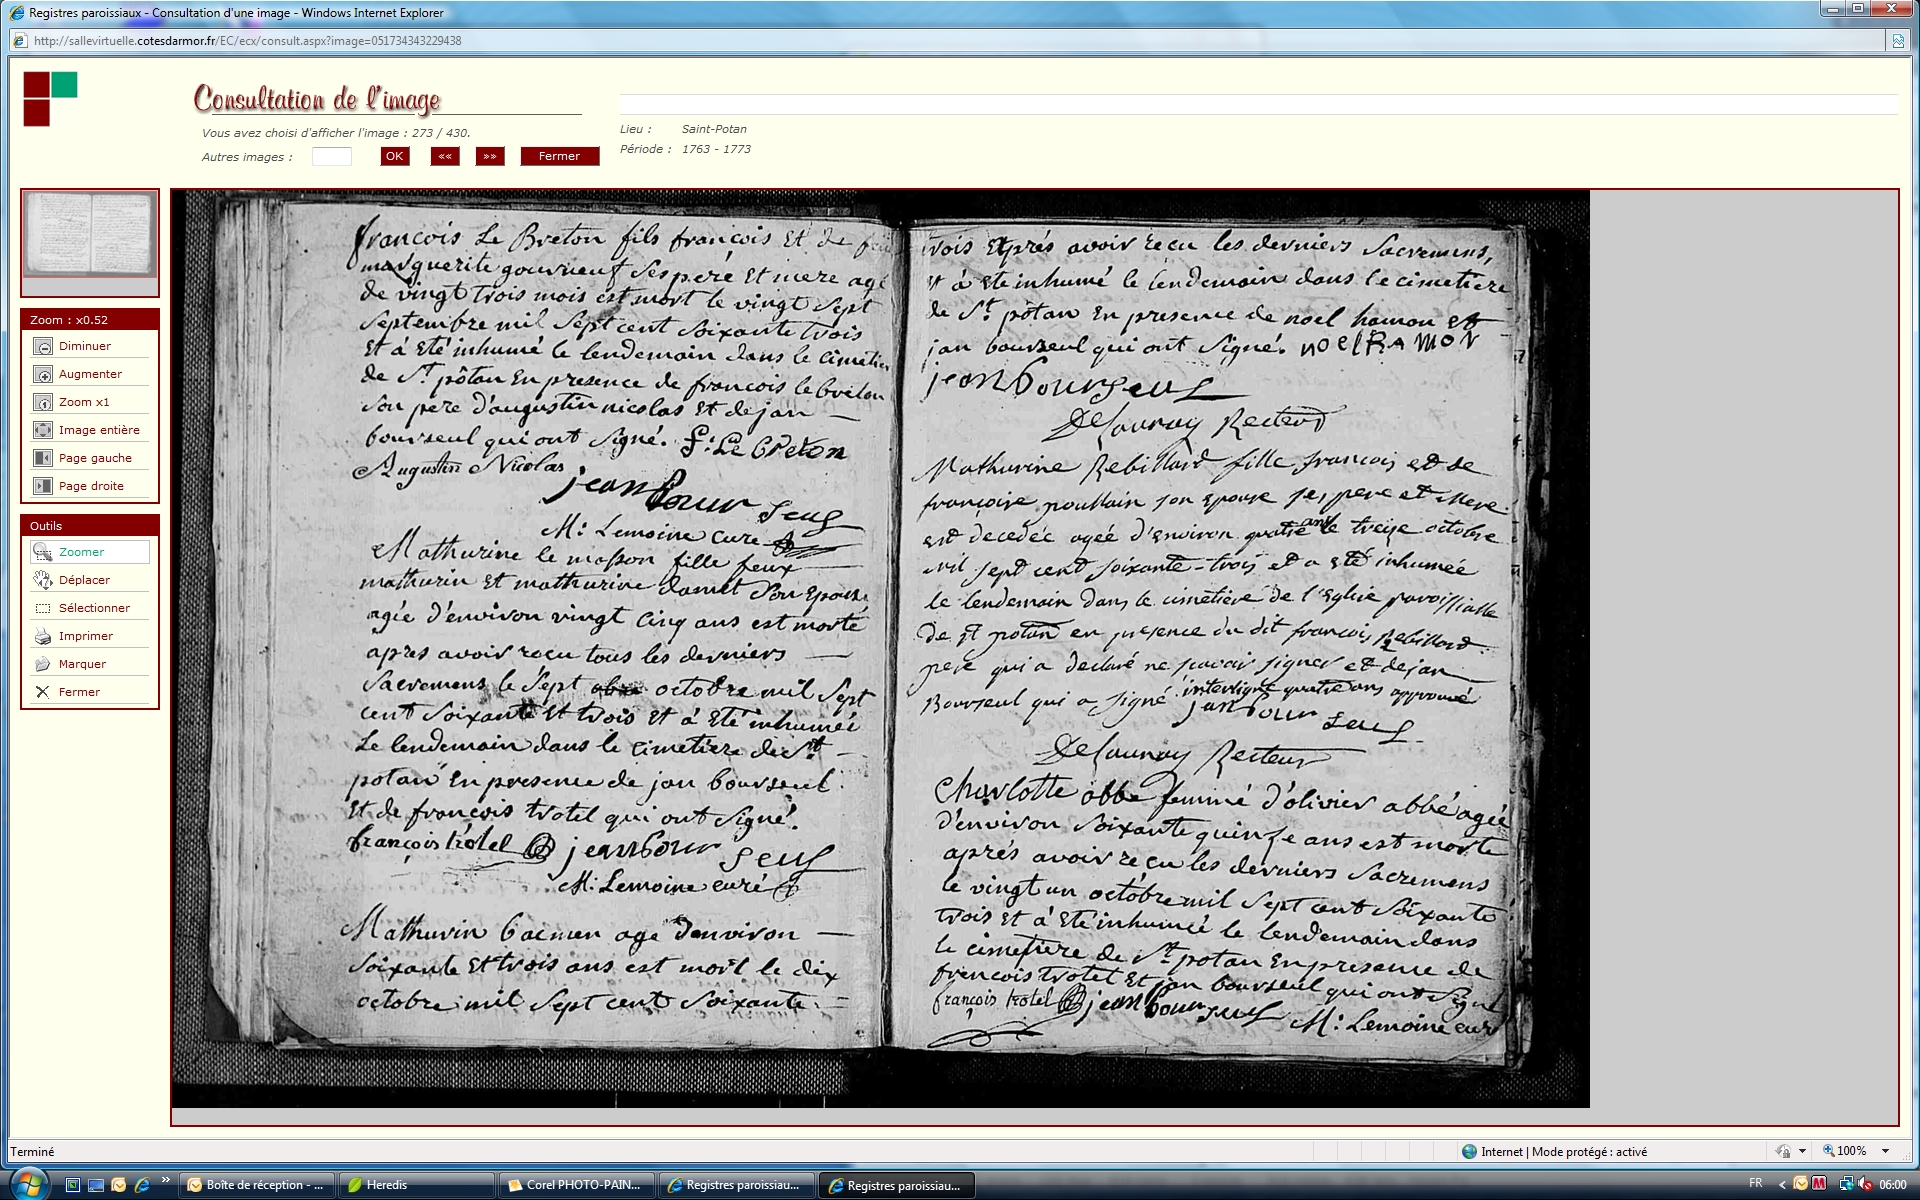Click the Augmenter zoom-in icon
Image resolution: width=1920 pixels, height=1200 pixels.
coord(43,374)
